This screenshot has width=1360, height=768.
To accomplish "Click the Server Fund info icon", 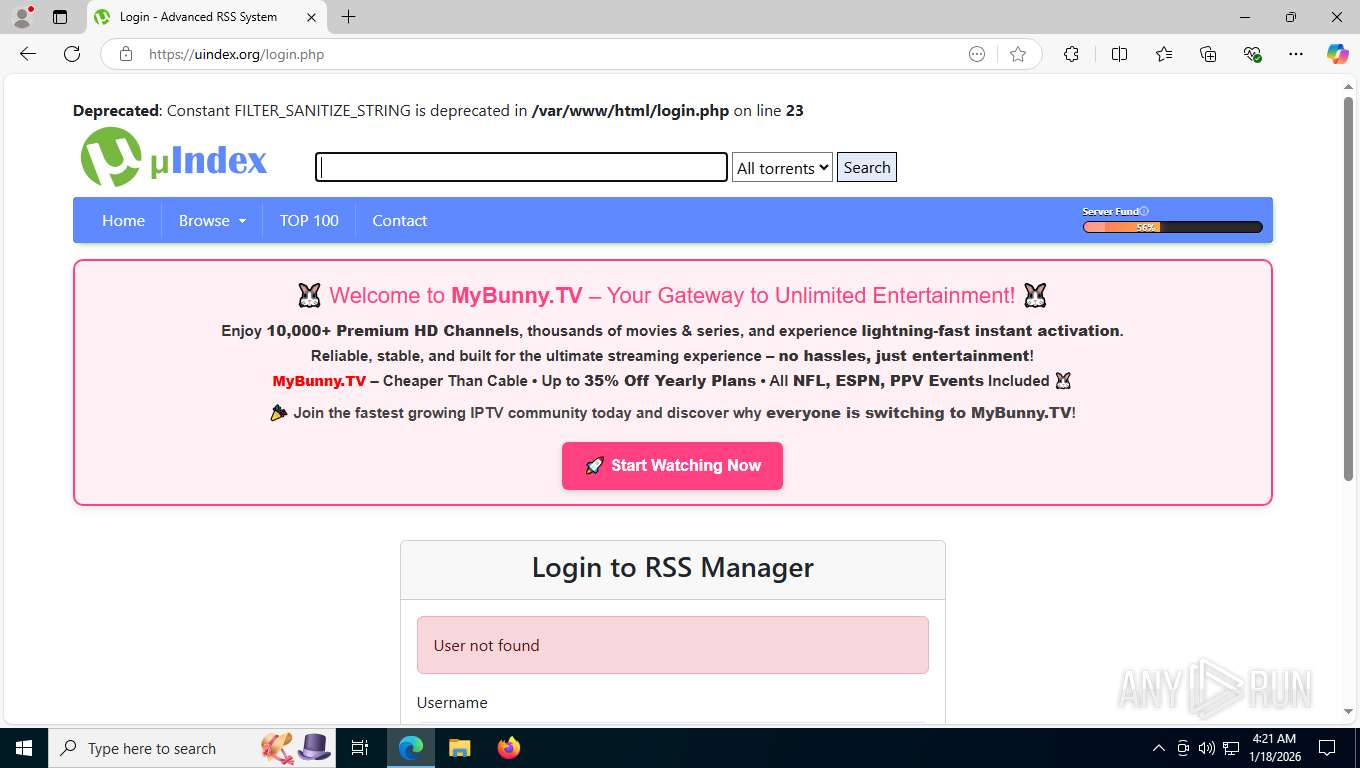I will coord(1145,211).
